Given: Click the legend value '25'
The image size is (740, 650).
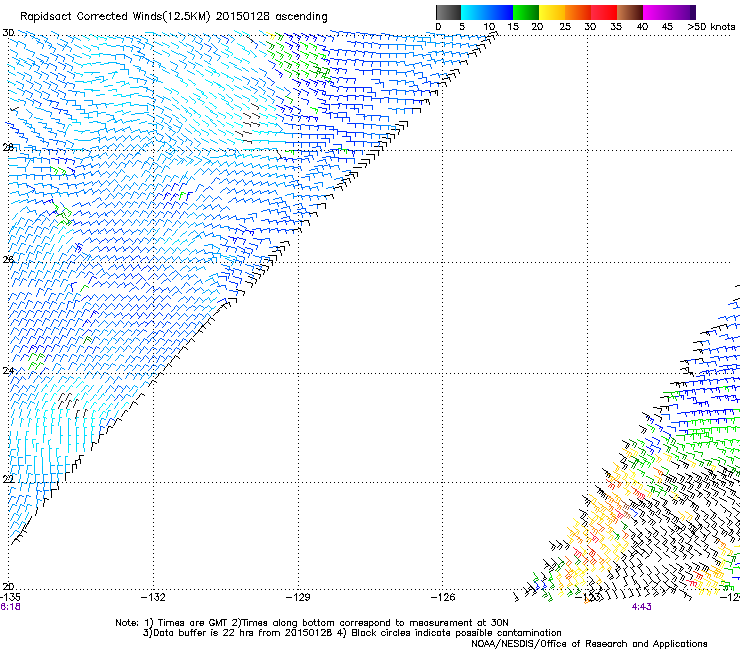Looking at the screenshot, I should pos(564,27).
